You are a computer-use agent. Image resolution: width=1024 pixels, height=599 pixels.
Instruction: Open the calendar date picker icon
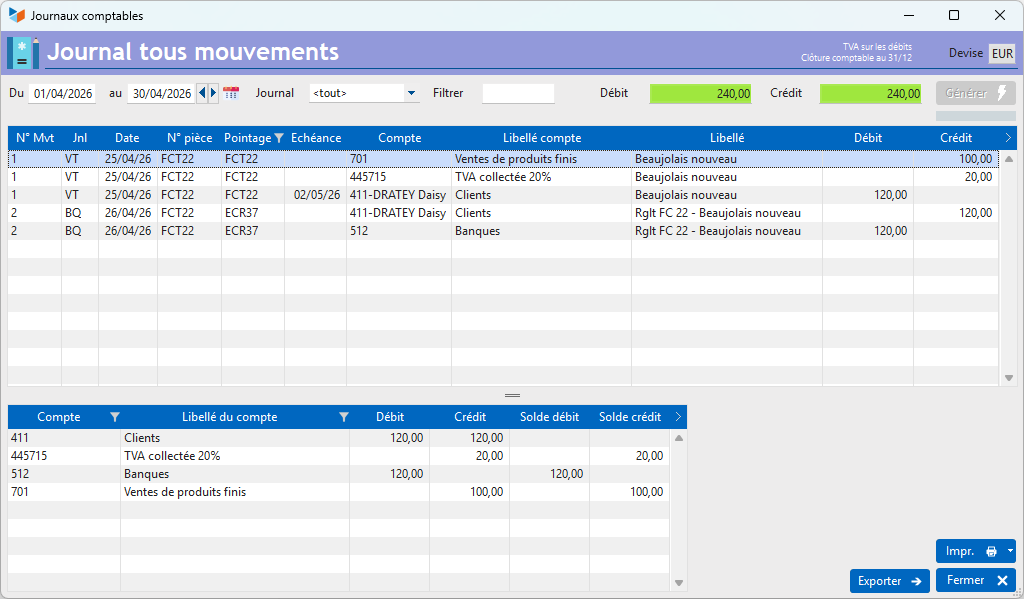pyautogui.click(x=231, y=93)
